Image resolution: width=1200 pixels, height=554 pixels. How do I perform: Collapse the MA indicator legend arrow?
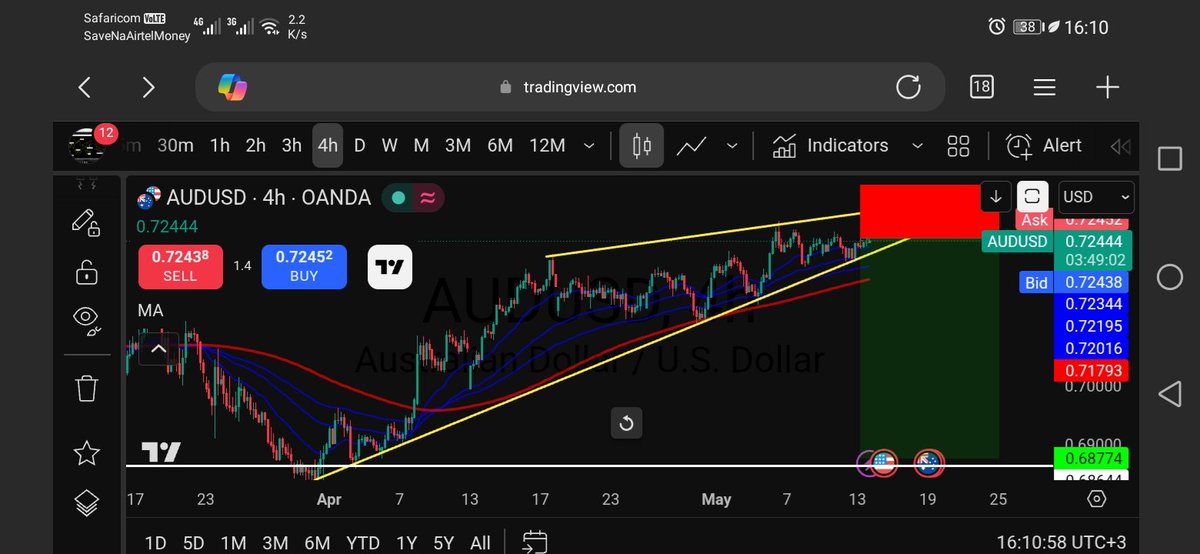[x=158, y=349]
